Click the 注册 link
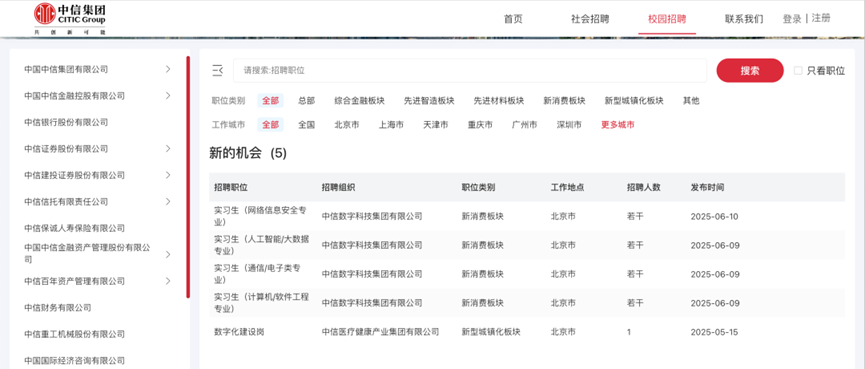 [x=821, y=18]
